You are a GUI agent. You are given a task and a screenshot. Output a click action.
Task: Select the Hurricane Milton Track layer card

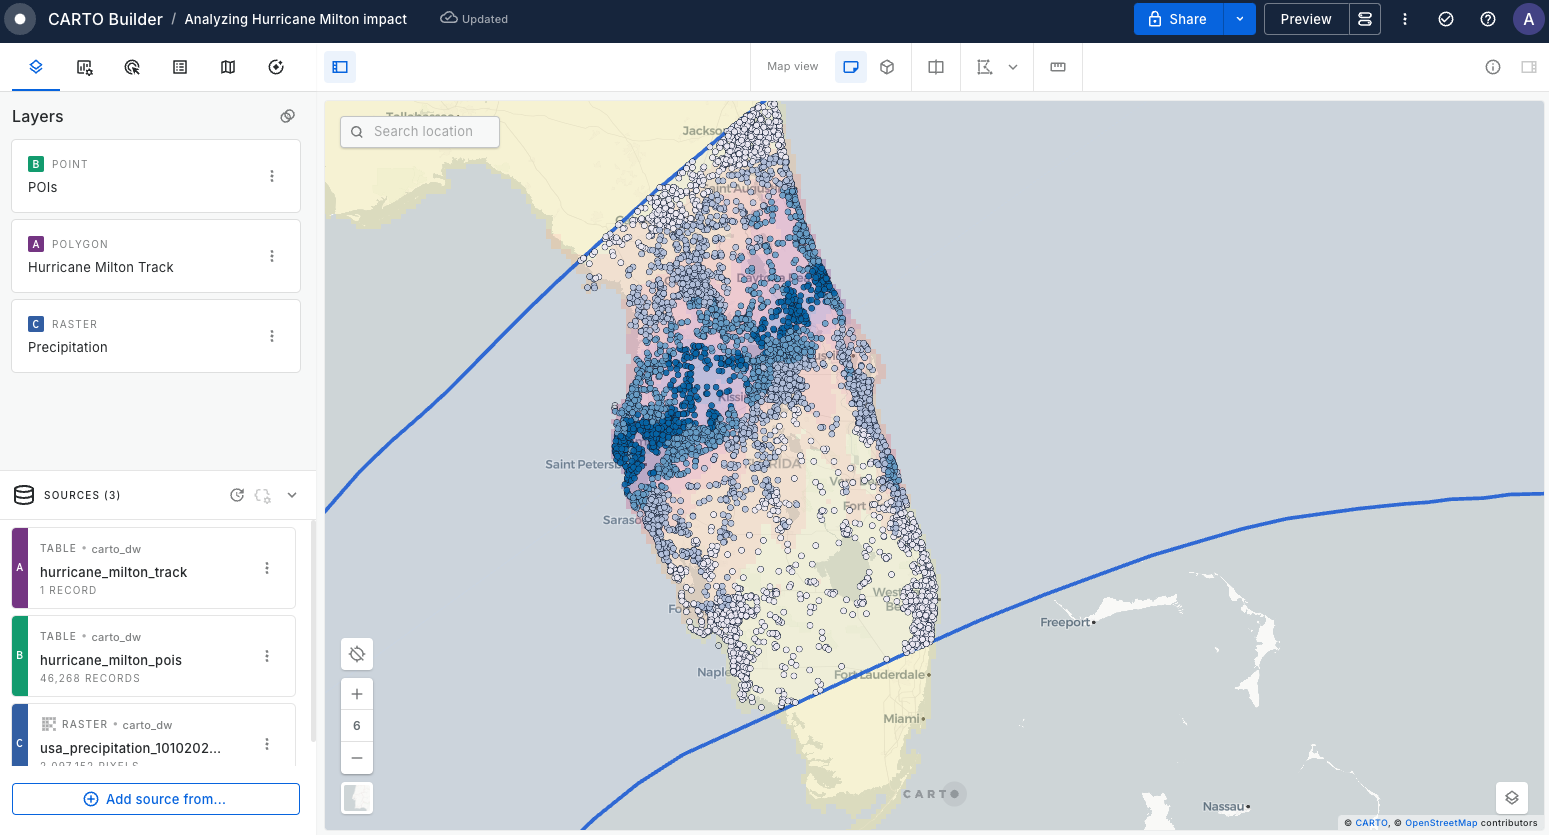pyautogui.click(x=156, y=256)
